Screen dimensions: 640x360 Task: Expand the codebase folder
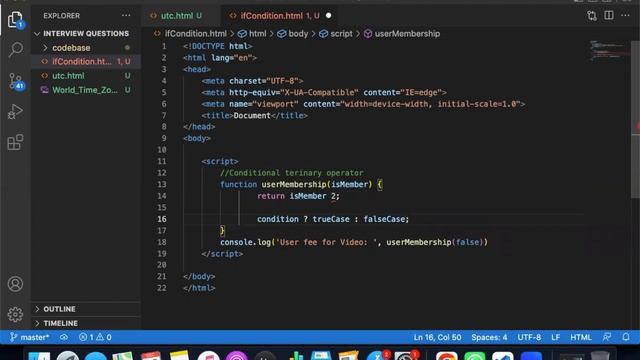coord(86,48)
